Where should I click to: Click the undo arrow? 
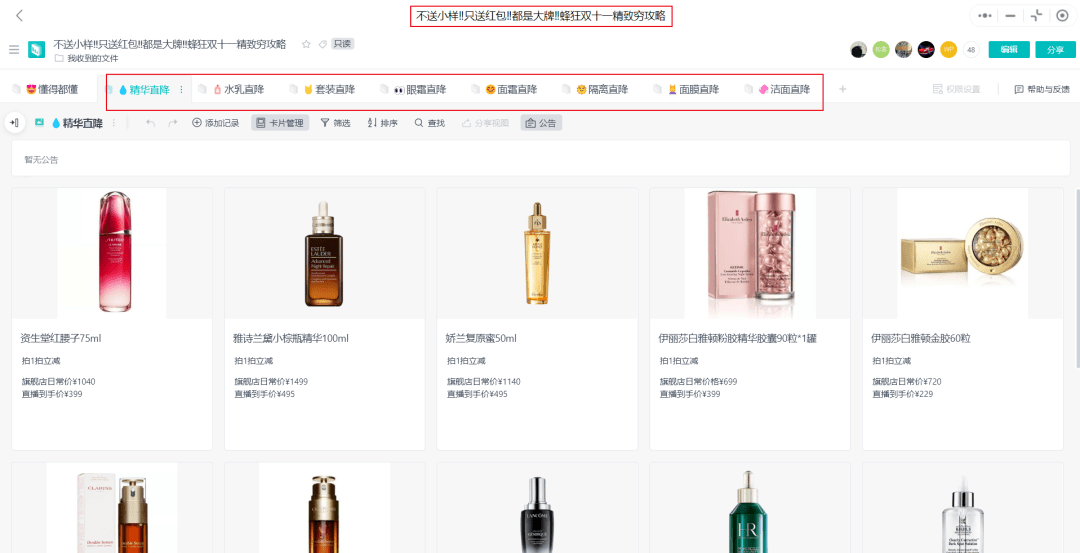coord(151,123)
